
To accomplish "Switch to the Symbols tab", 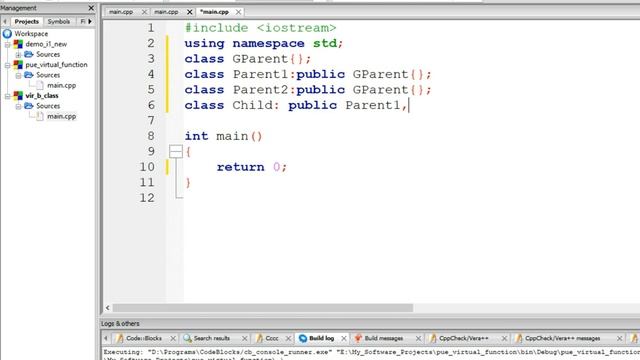I will (x=59, y=21).
